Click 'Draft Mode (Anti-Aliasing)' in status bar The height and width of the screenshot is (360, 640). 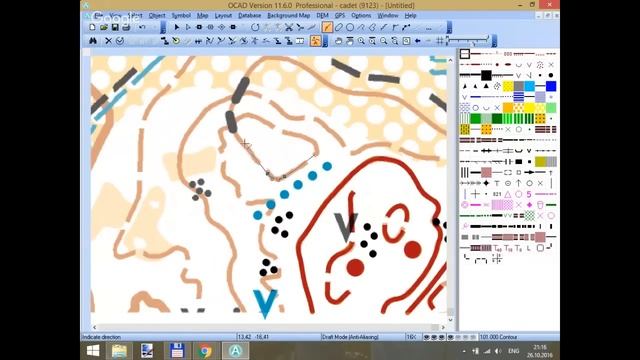pyautogui.click(x=350, y=337)
